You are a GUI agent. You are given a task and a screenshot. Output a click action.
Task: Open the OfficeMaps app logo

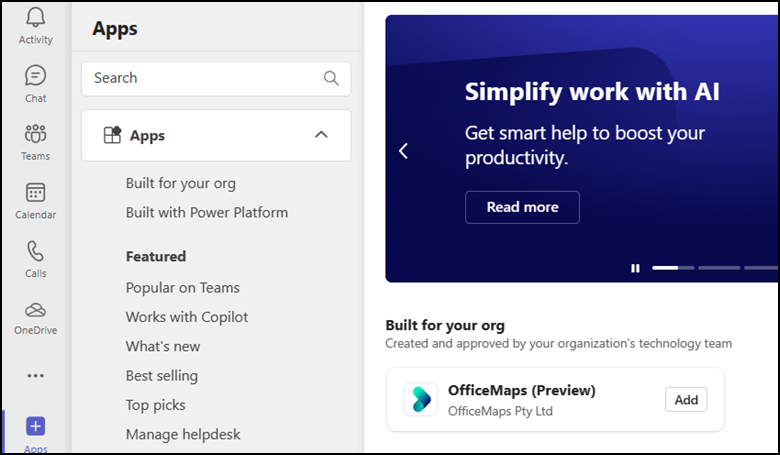click(421, 399)
